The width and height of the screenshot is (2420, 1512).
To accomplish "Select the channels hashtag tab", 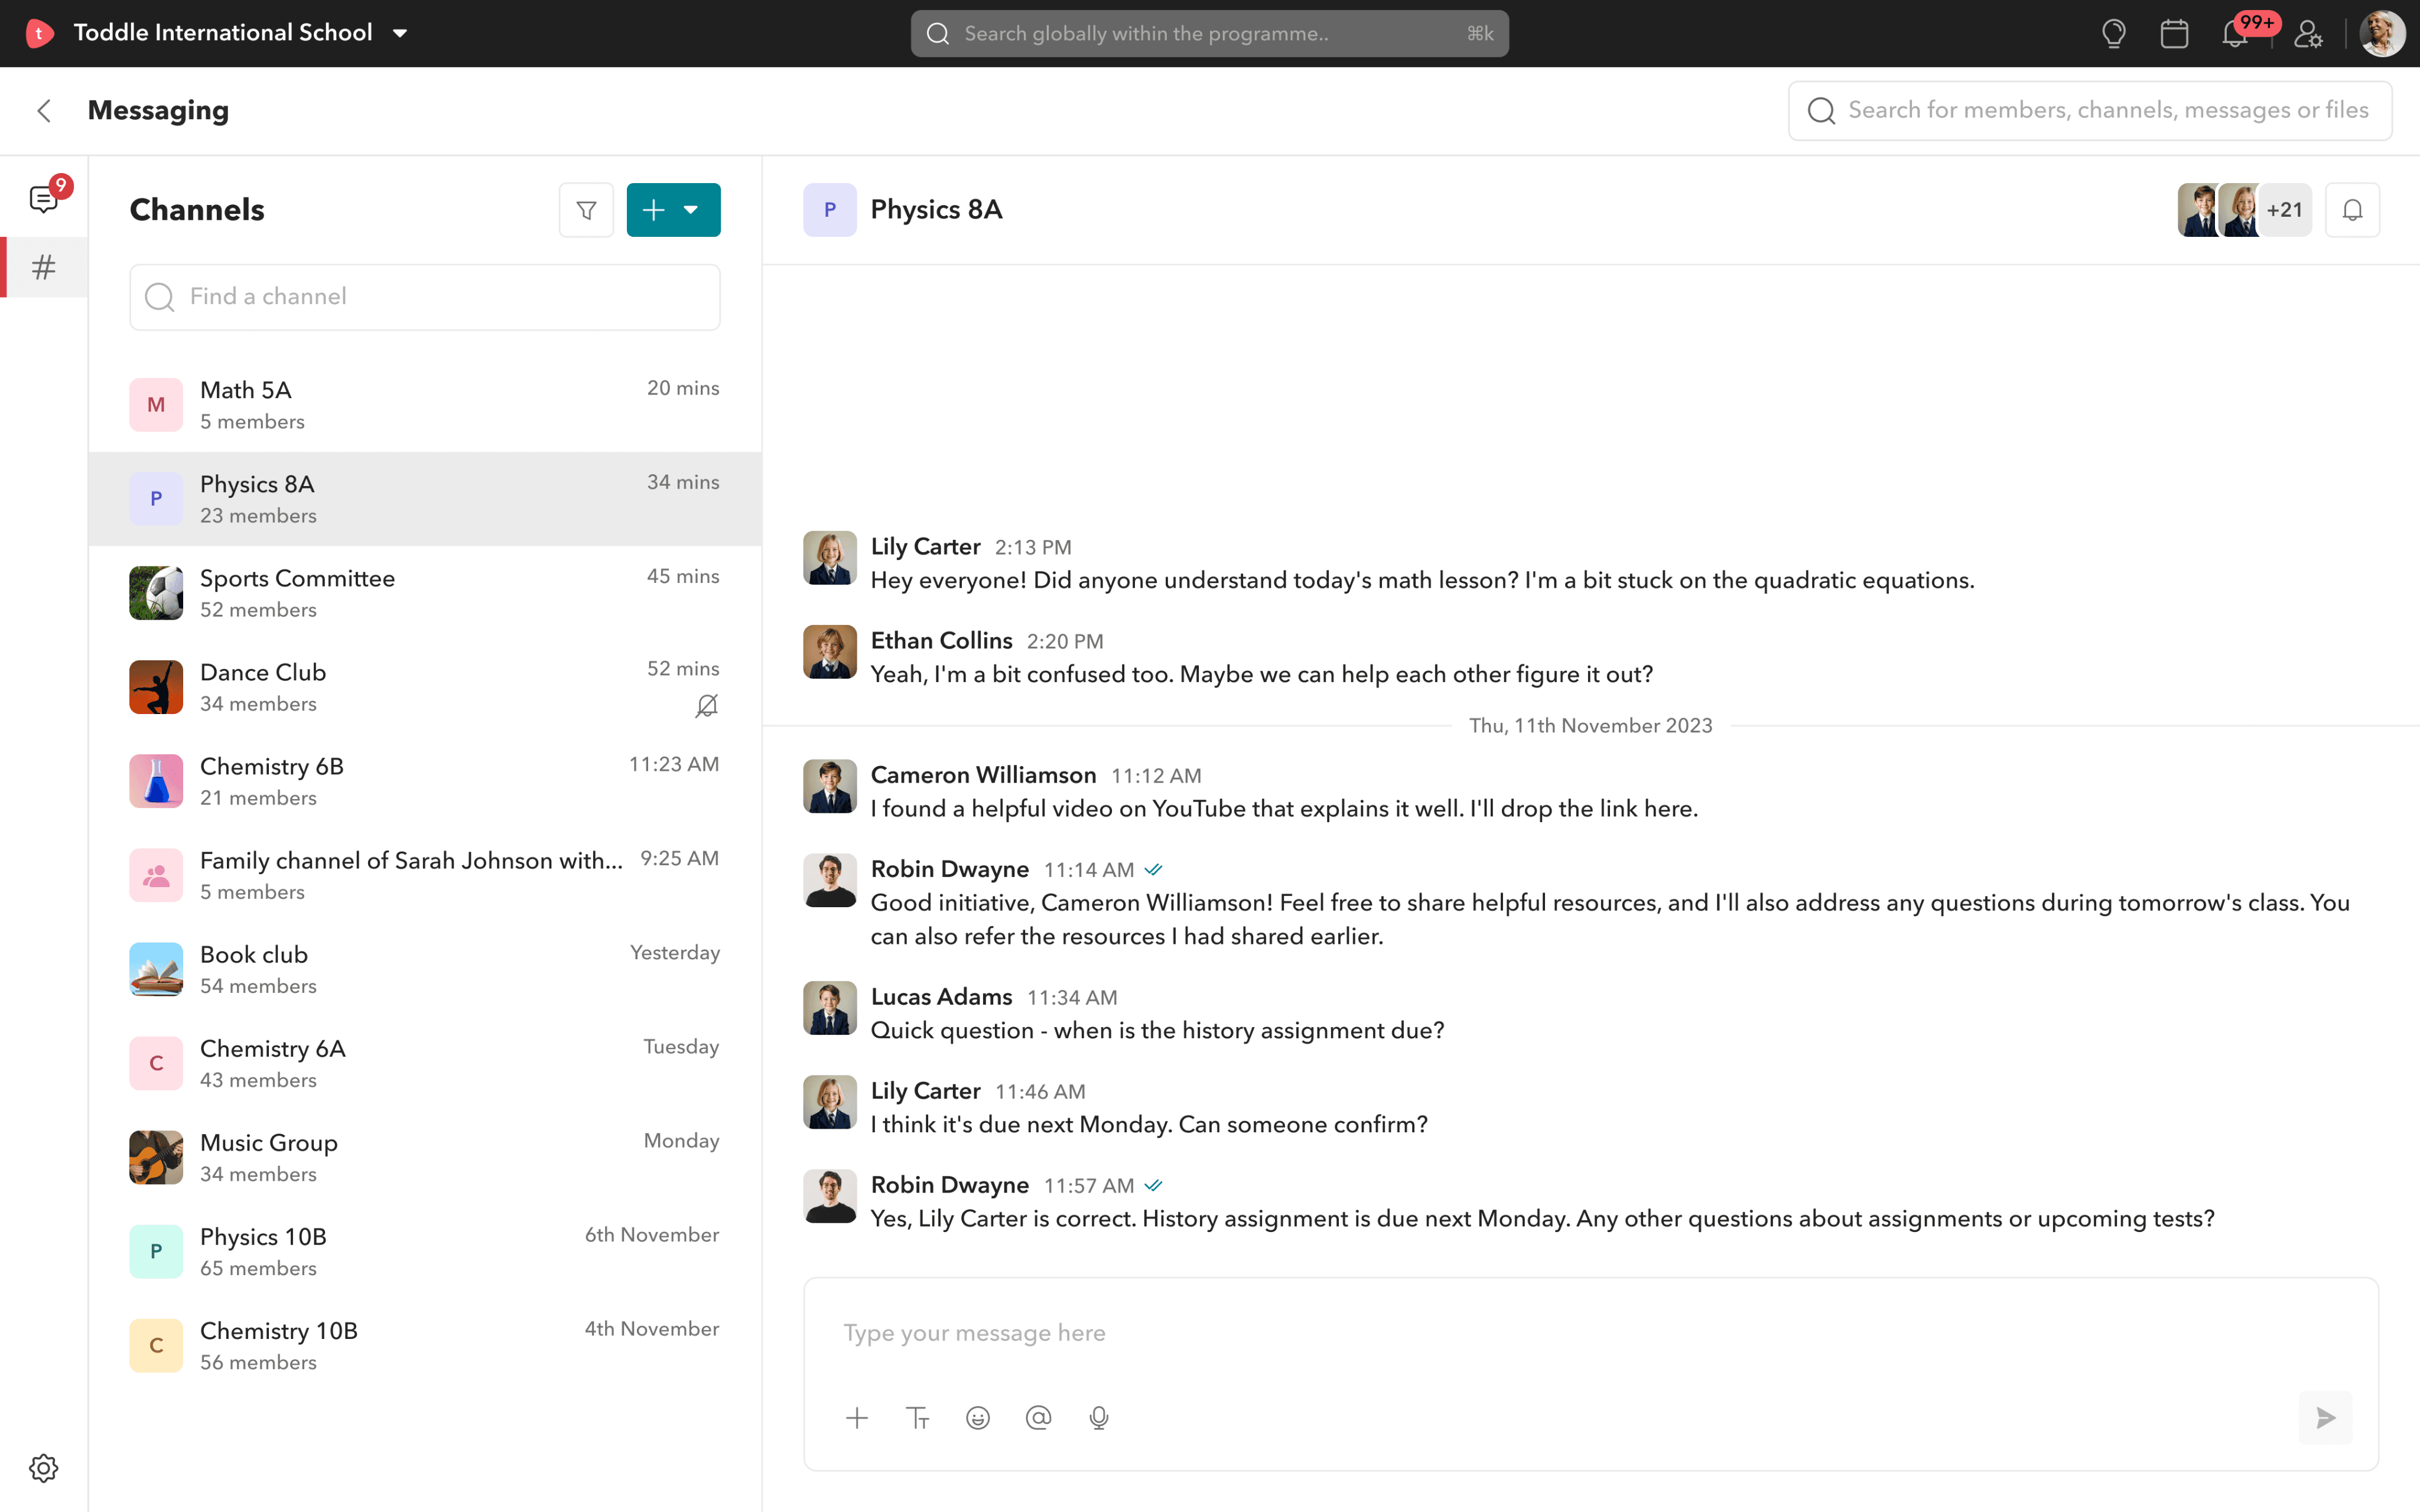I will (x=44, y=267).
